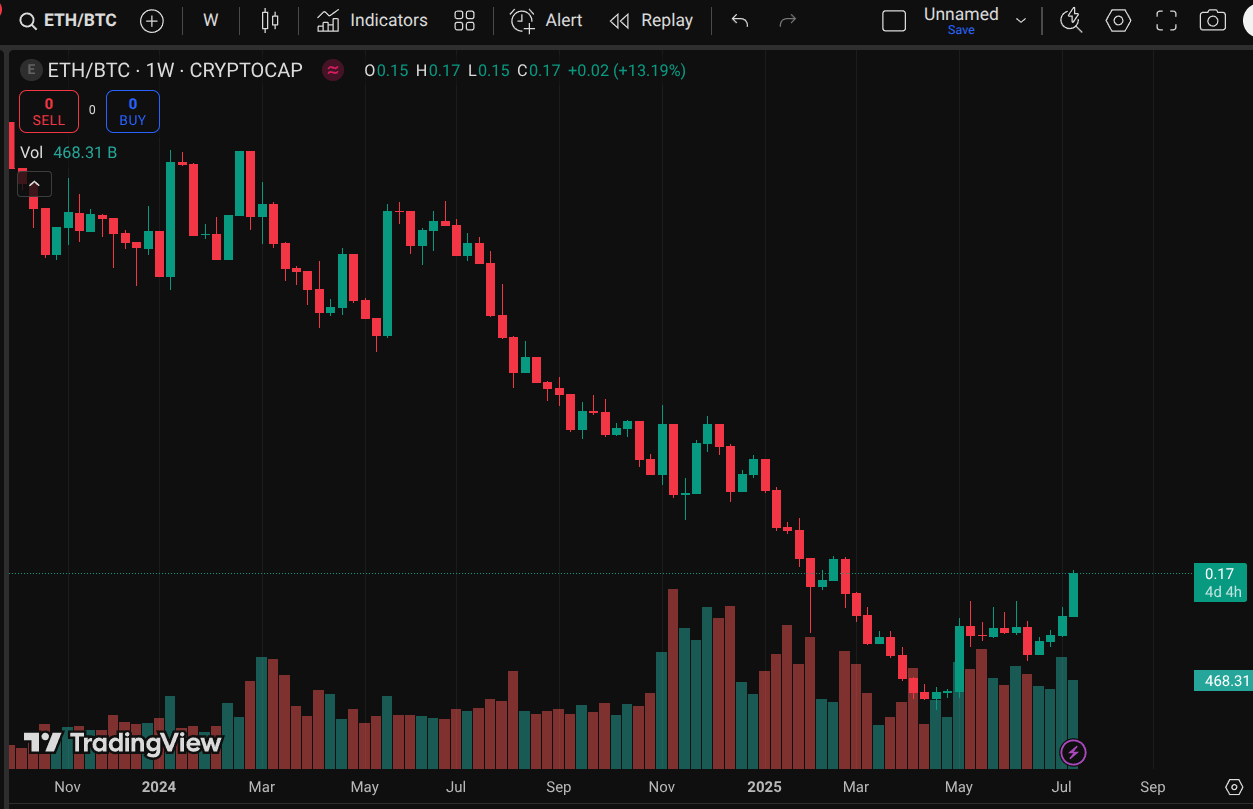Click the 2025 label on time axis

click(765, 787)
